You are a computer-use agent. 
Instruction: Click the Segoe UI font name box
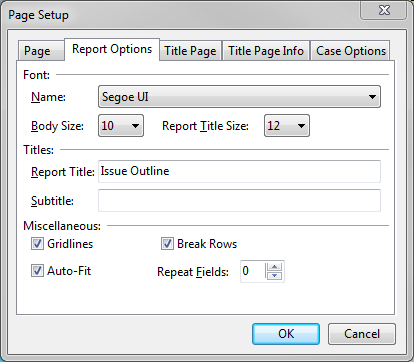(239, 97)
